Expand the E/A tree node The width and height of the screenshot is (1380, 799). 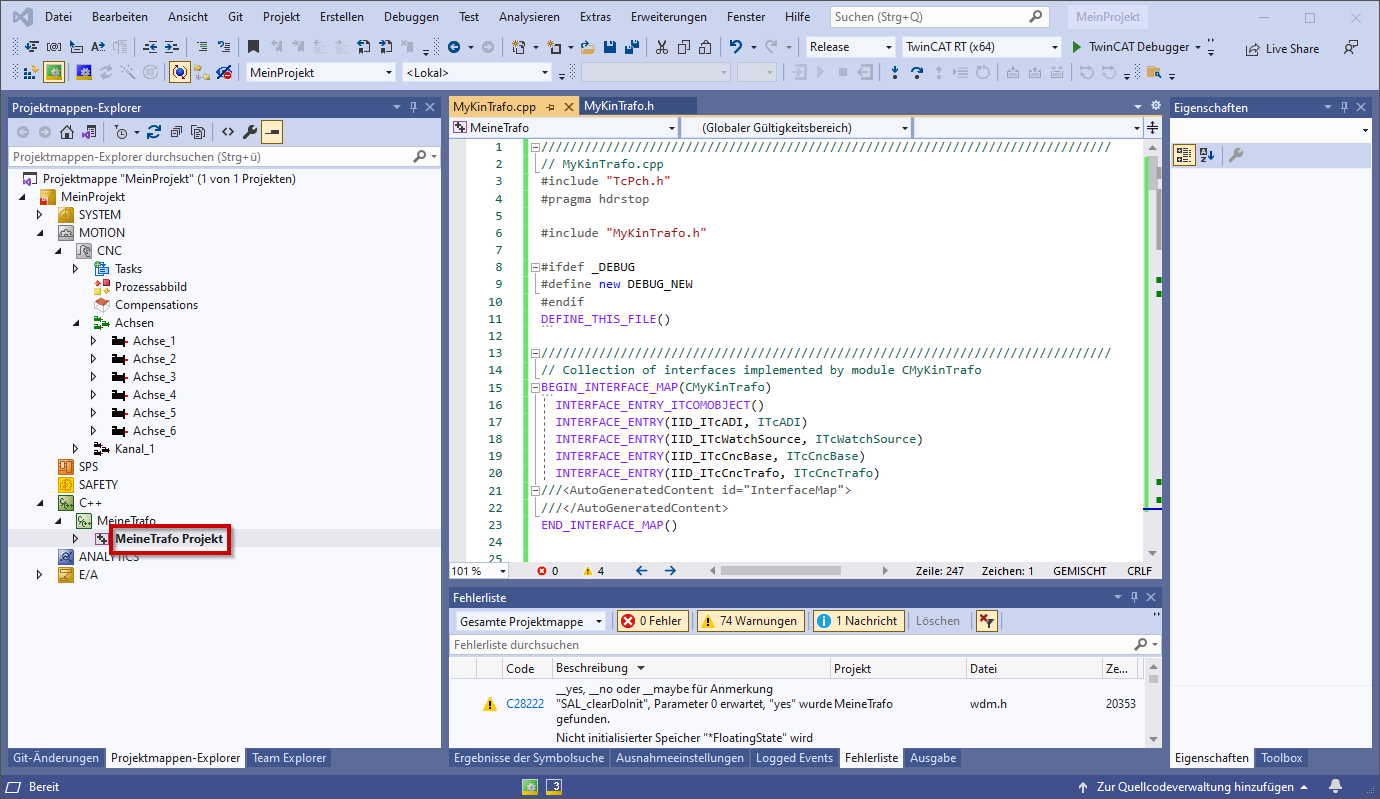40,575
